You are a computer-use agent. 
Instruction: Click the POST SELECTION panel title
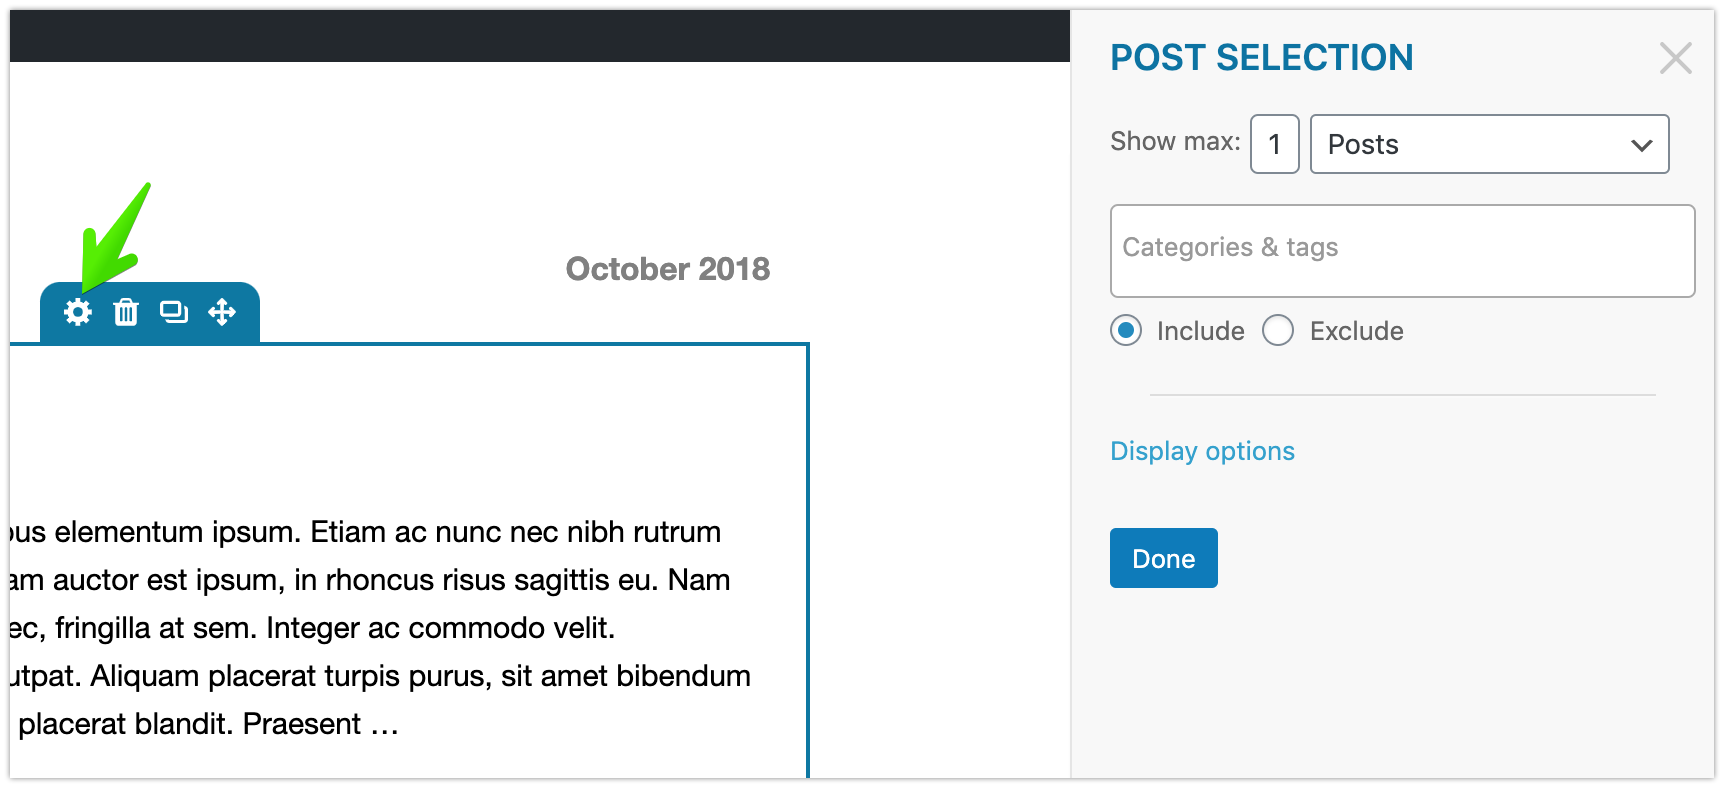1261,58
